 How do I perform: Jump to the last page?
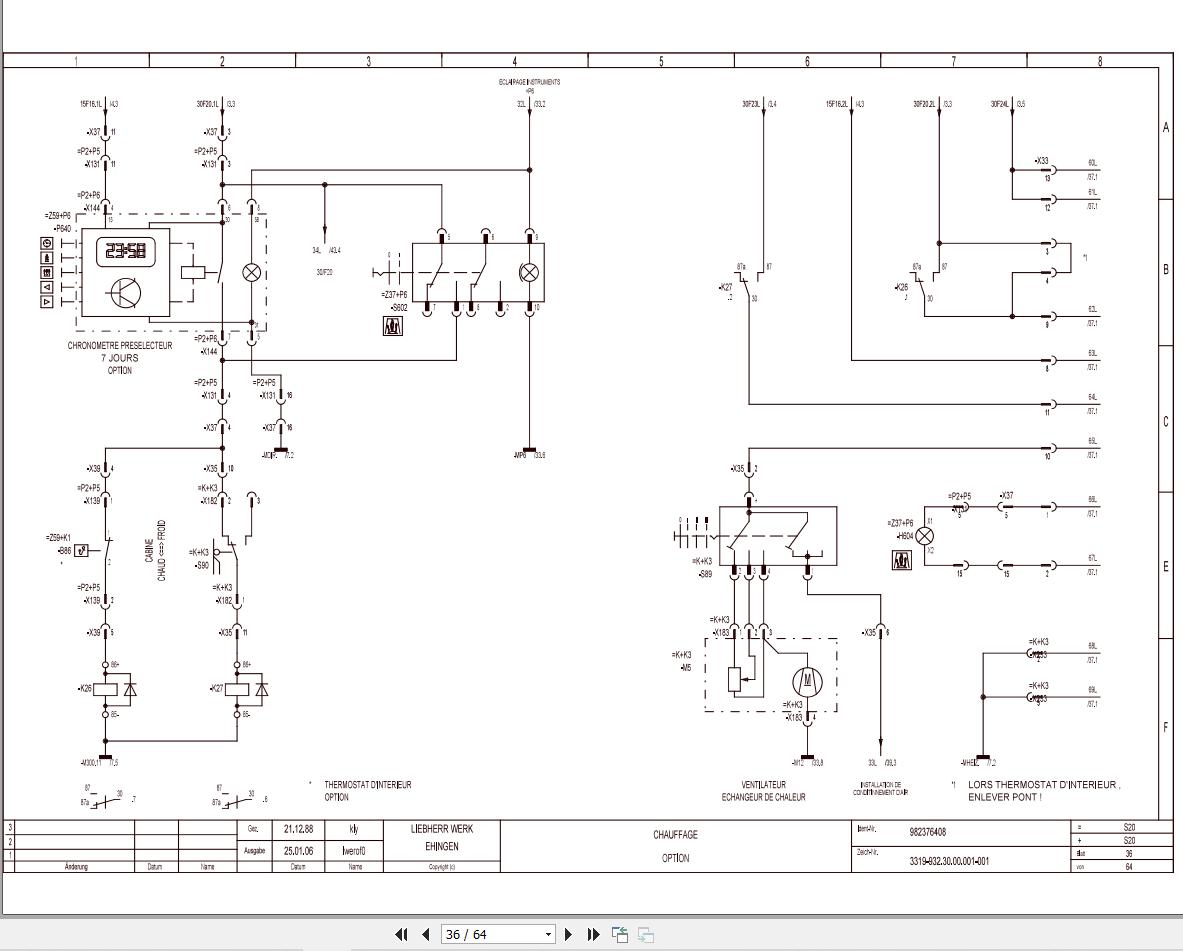point(593,934)
